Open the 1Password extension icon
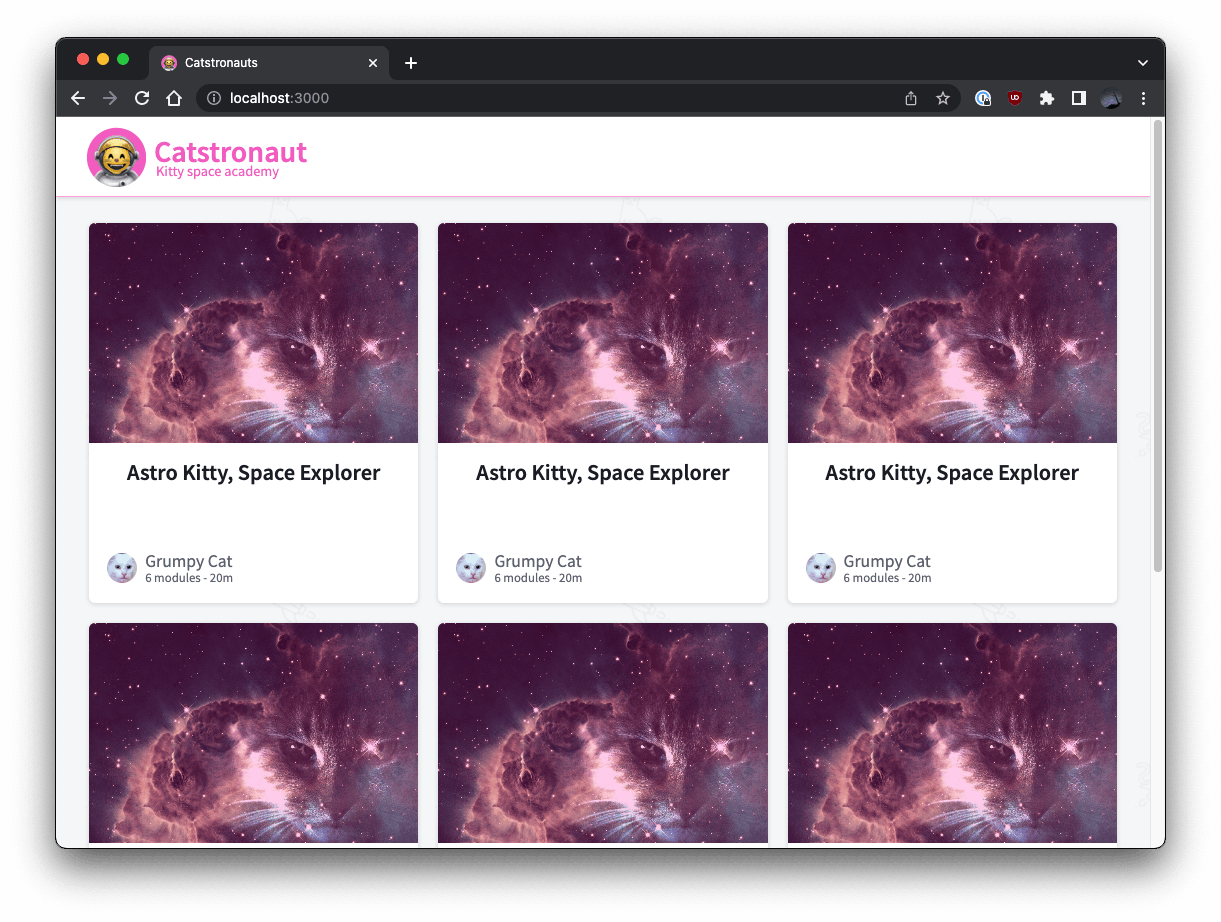Viewport: 1221px width, 922px height. tap(983, 98)
